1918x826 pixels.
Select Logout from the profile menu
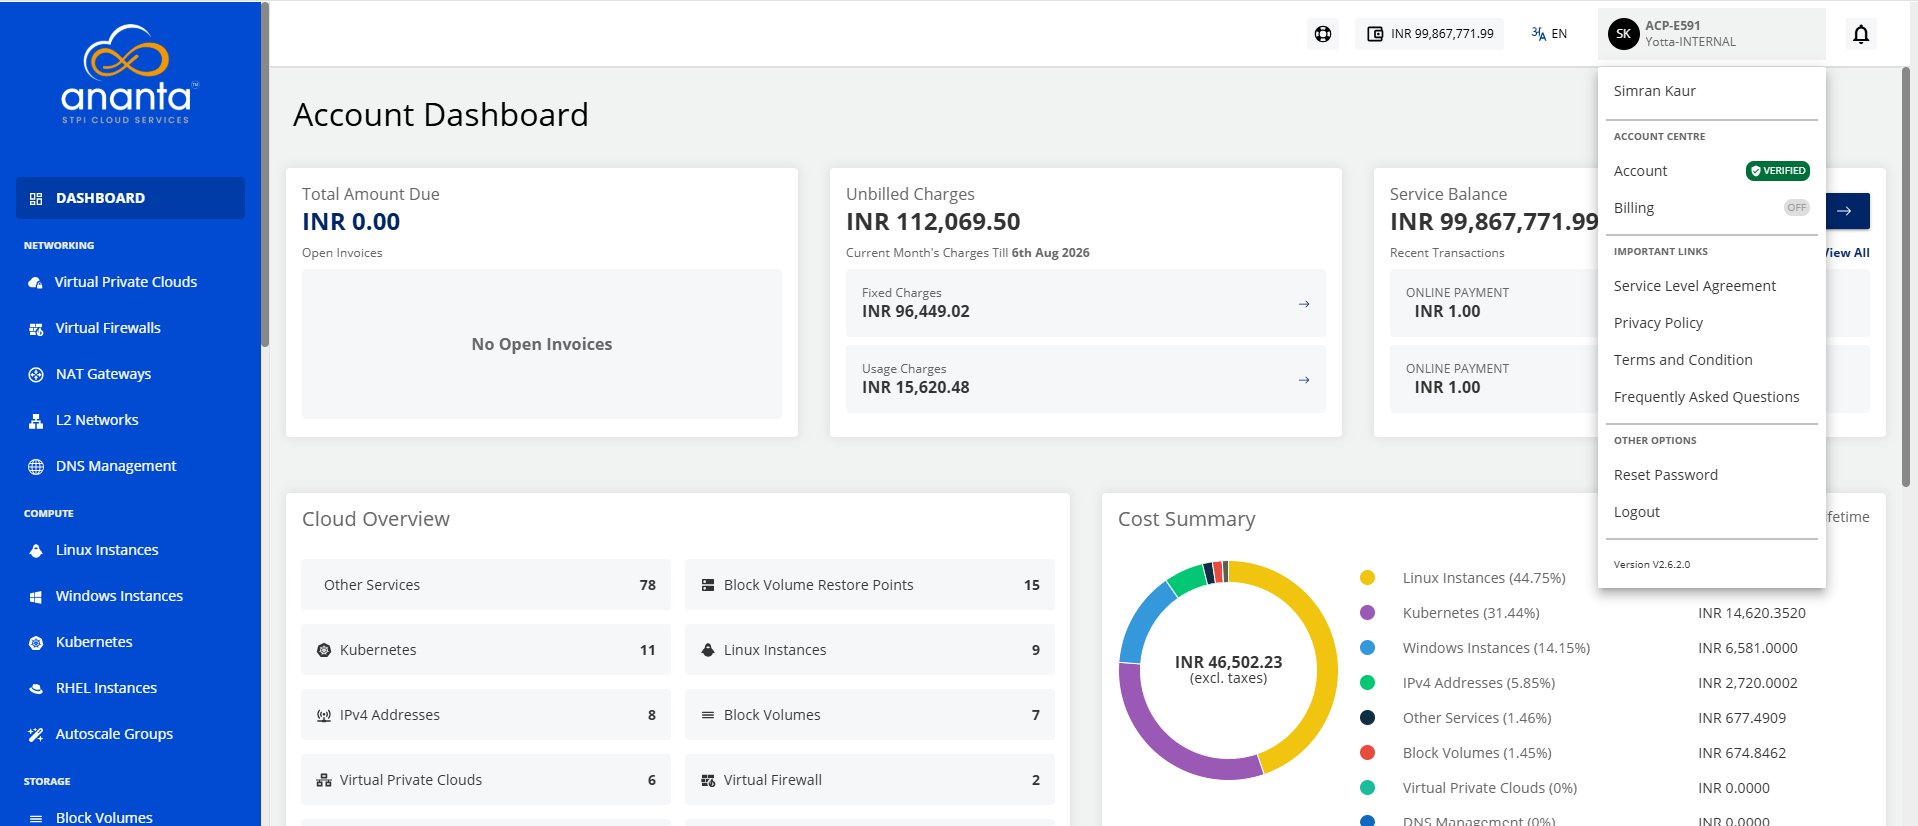click(1637, 512)
